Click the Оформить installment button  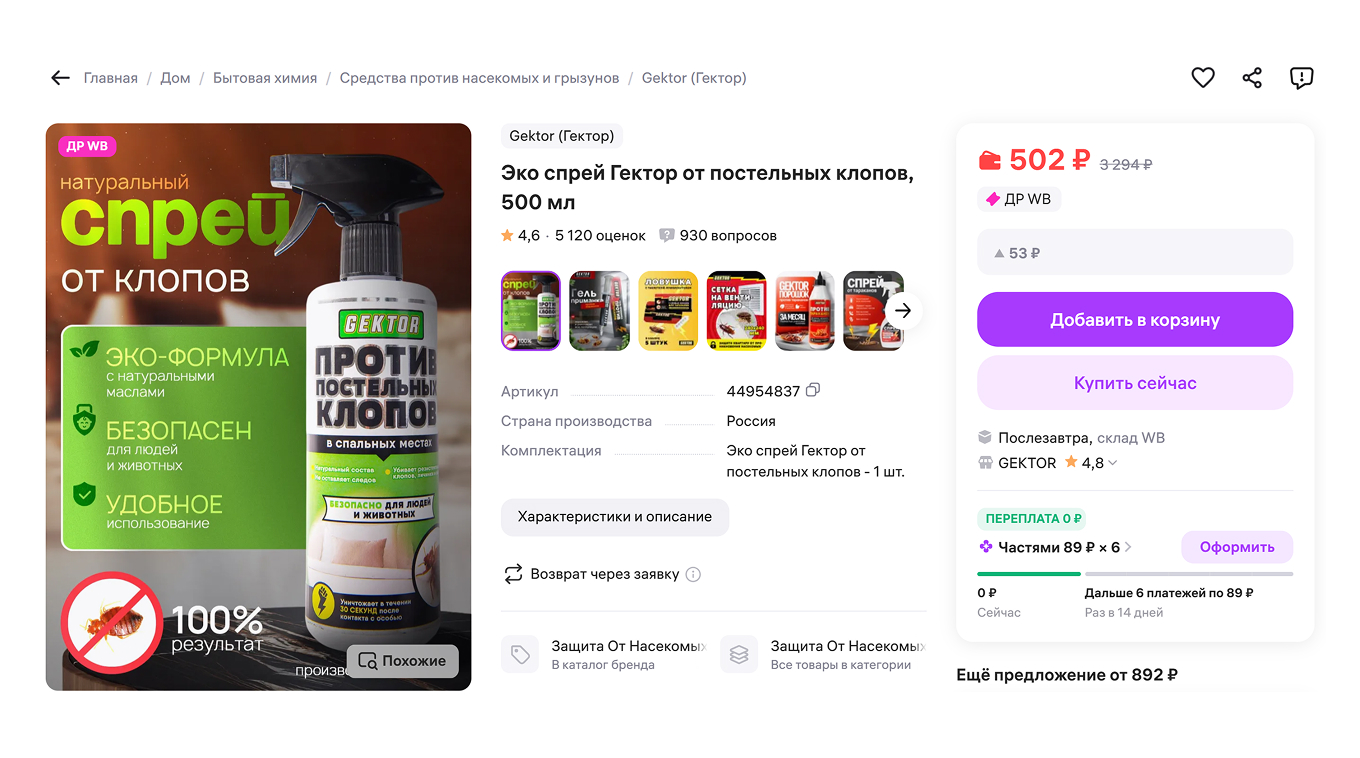1237,547
